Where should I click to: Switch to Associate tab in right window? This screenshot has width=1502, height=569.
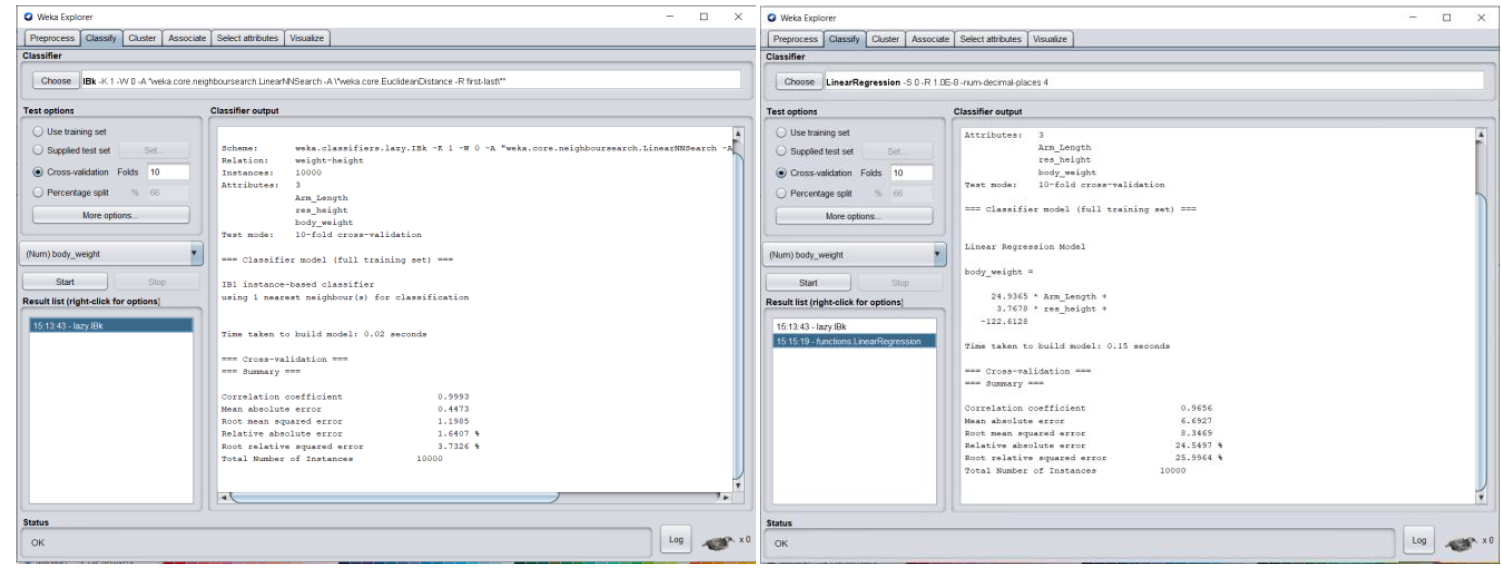coord(930,38)
